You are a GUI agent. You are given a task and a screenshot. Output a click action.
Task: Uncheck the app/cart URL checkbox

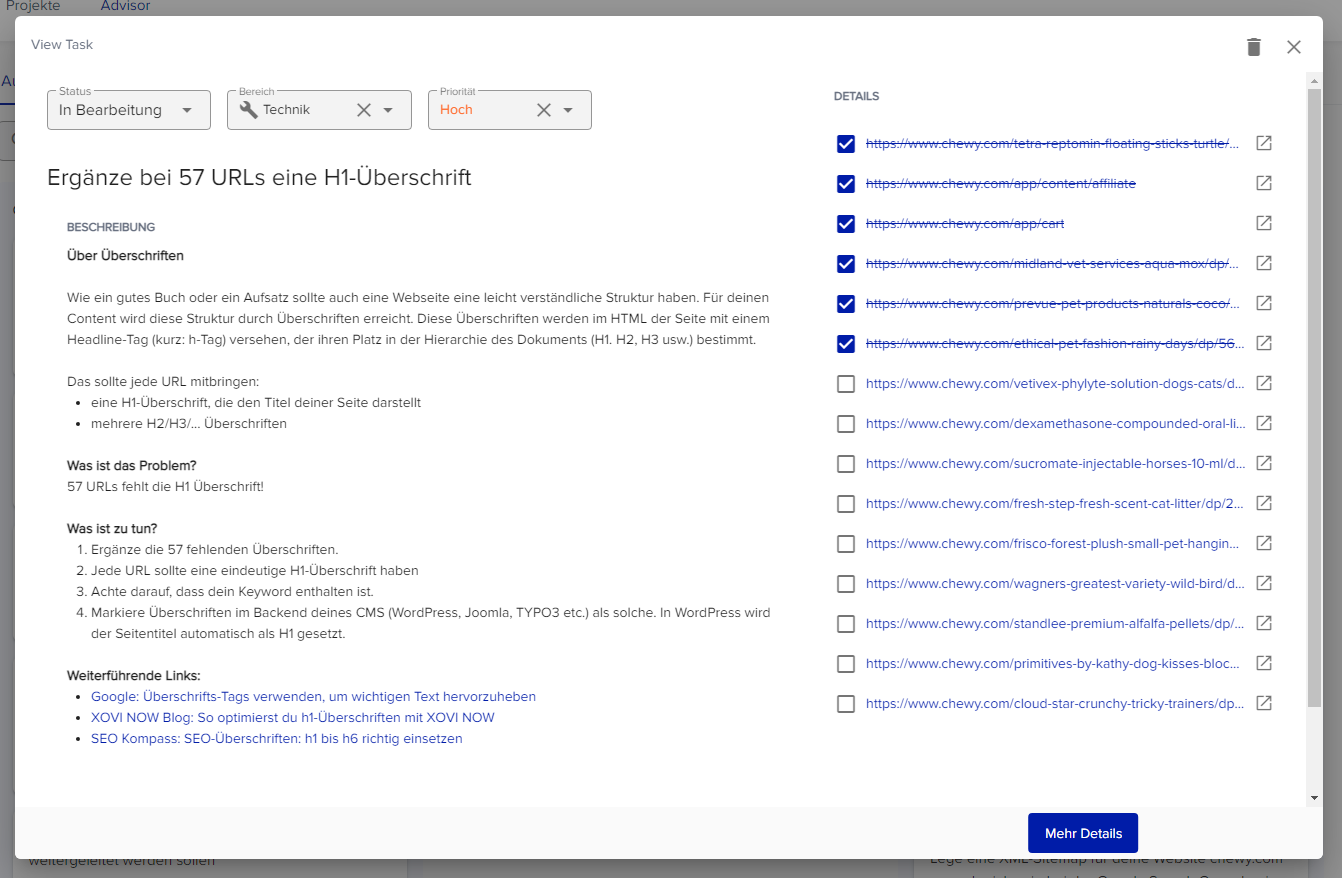point(846,224)
